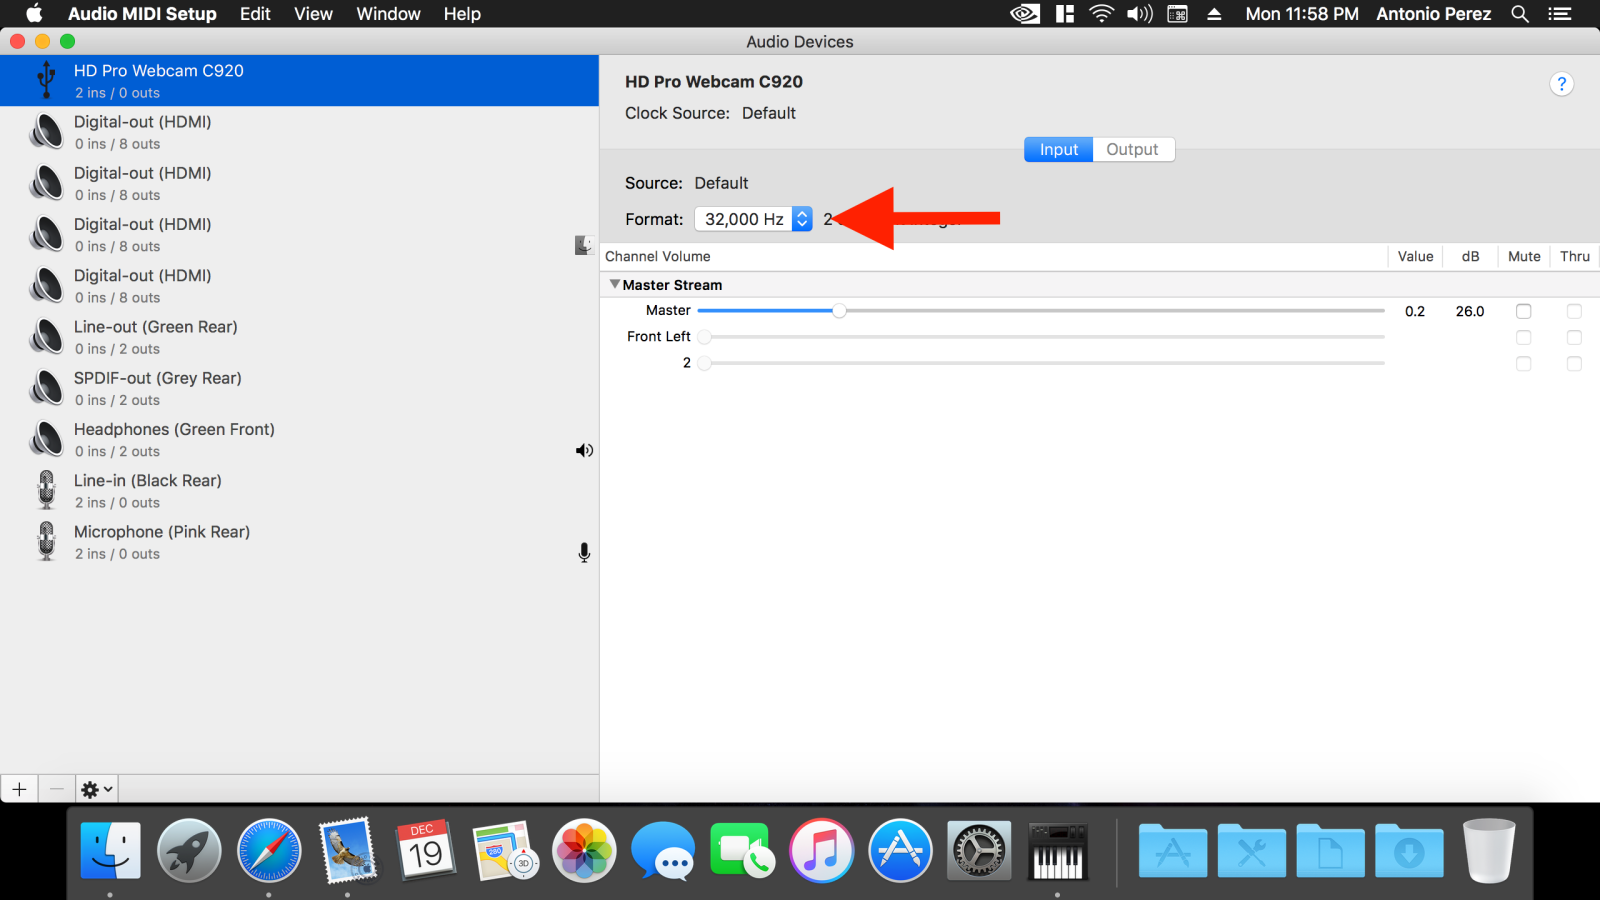Open the Help menu
Image resolution: width=1600 pixels, height=900 pixels.
[462, 14]
